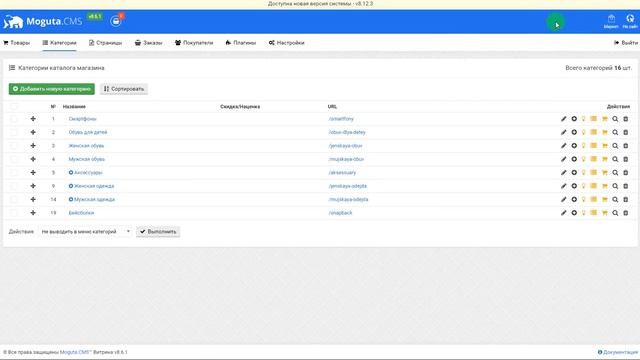Click the new version available banner
This screenshot has height=360, width=640.
pyautogui.click(x=320, y=4)
